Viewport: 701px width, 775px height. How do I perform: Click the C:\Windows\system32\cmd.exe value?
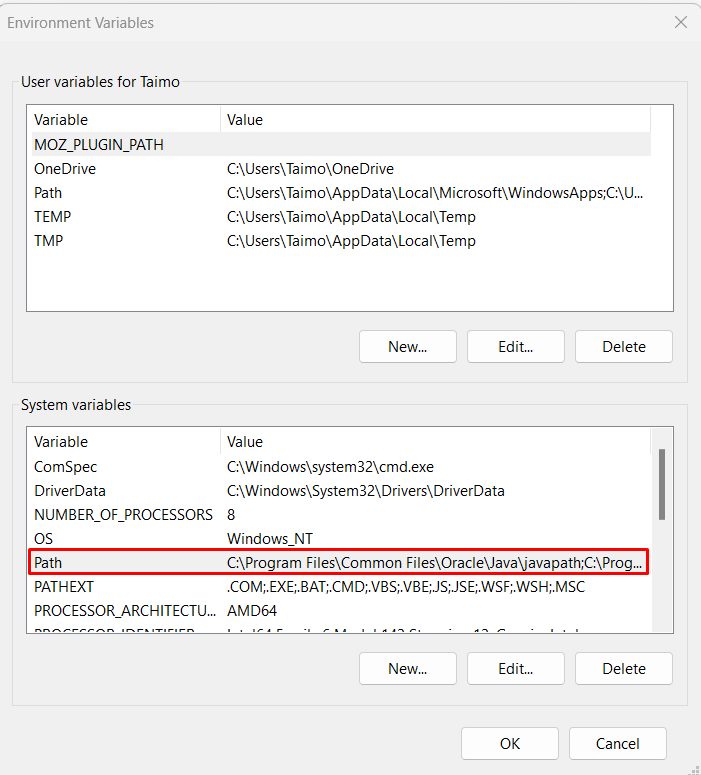click(x=330, y=467)
